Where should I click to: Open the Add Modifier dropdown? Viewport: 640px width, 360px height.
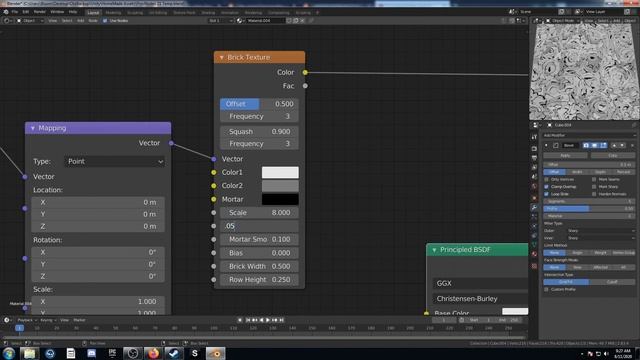click(x=589, y=136)
